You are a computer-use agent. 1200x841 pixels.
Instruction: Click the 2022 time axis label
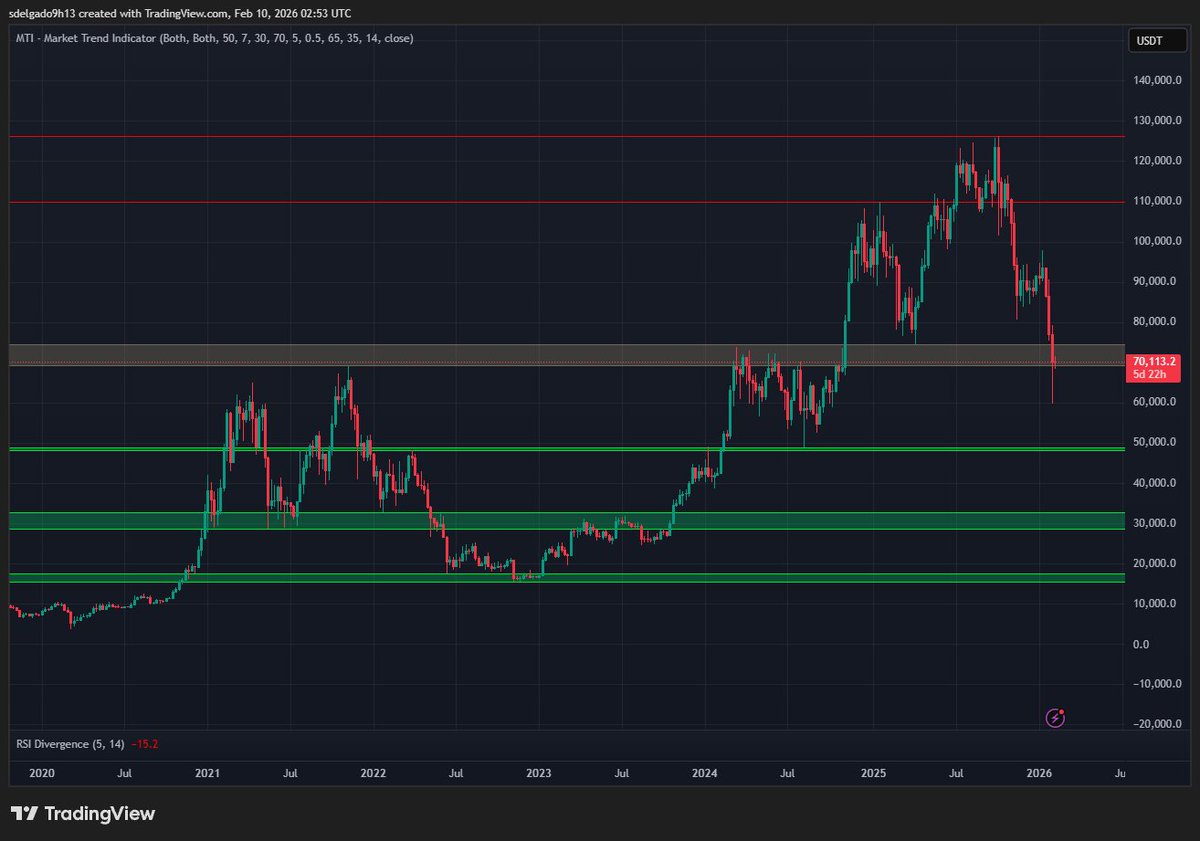[373, 773]
